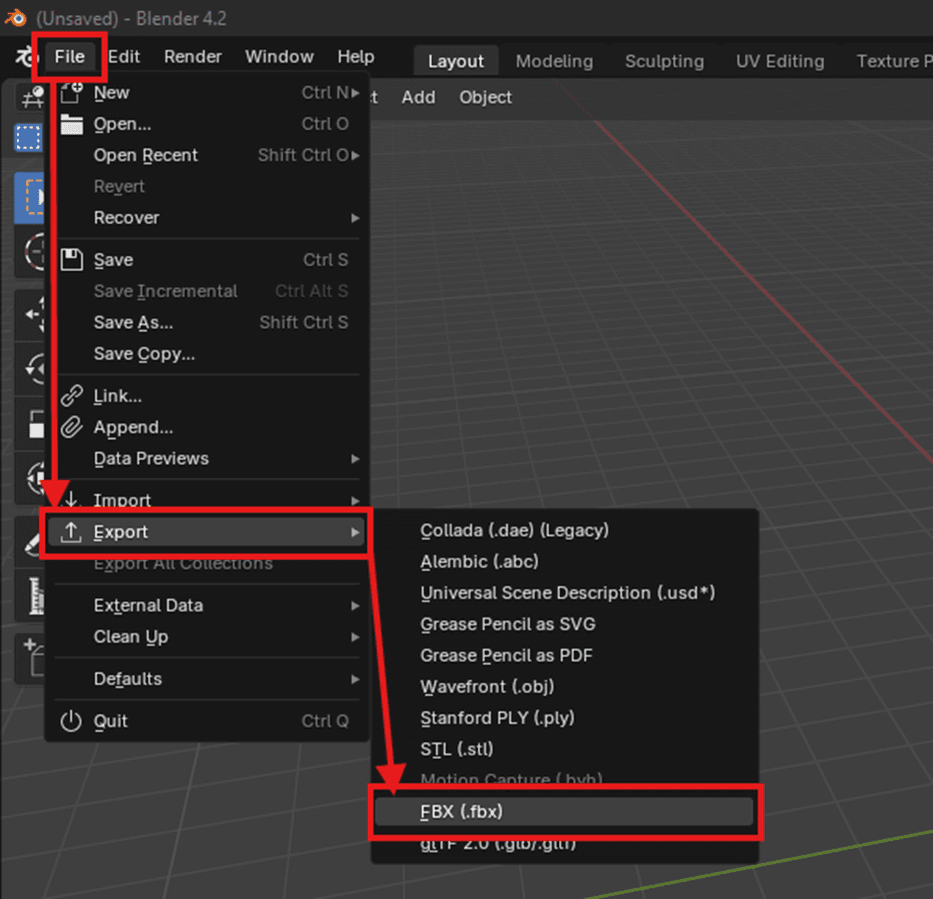Open the Render menu

(x=193, y=57)
